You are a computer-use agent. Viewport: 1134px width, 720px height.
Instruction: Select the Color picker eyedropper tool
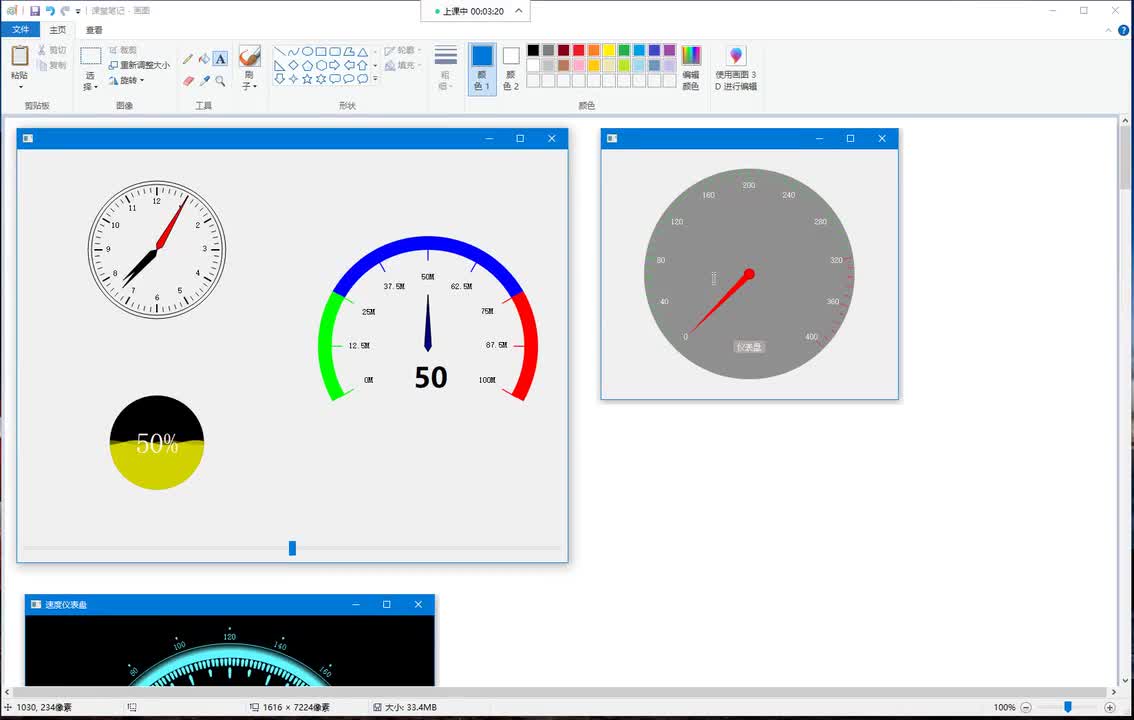[x=205, y=81]
